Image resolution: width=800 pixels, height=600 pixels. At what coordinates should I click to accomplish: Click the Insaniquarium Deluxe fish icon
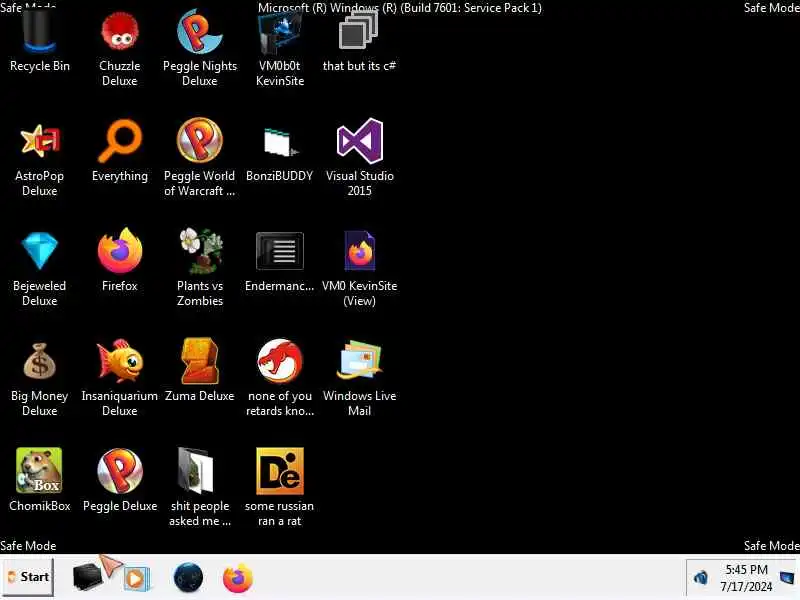point(120,361)
